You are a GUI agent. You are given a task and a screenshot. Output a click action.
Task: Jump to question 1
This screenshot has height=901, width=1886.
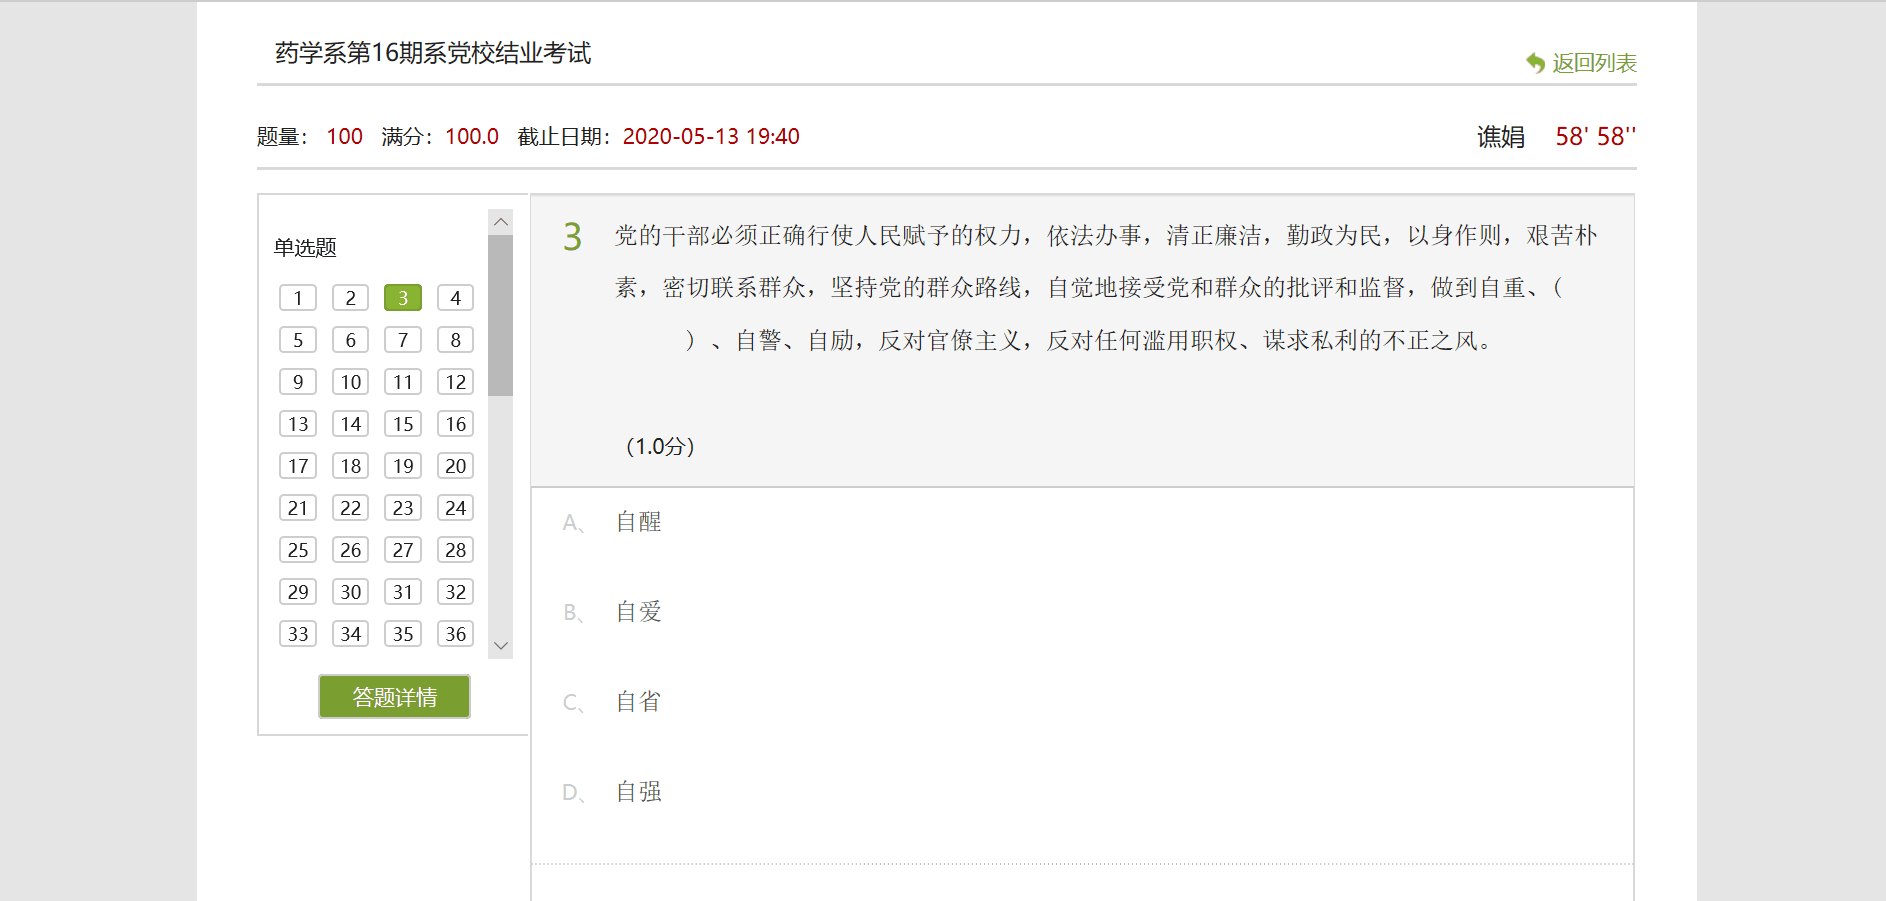point(298,298)
